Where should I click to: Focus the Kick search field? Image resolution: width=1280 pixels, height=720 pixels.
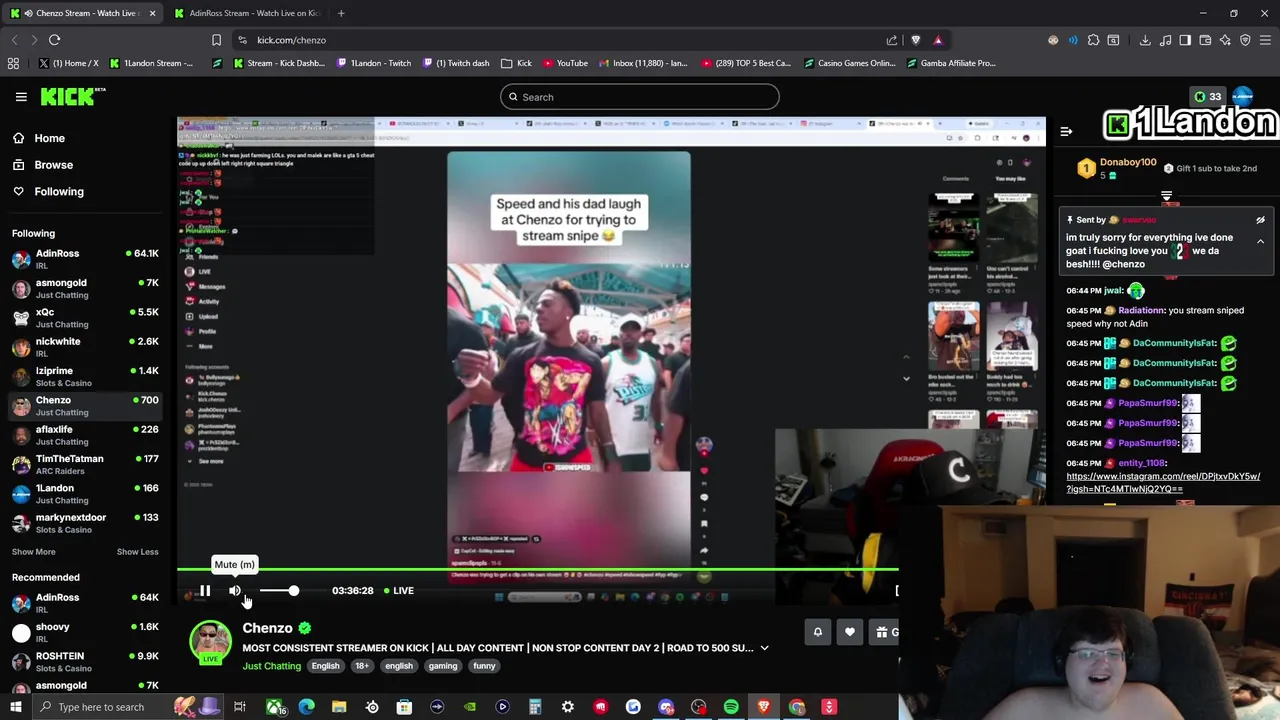pos(640,97)
